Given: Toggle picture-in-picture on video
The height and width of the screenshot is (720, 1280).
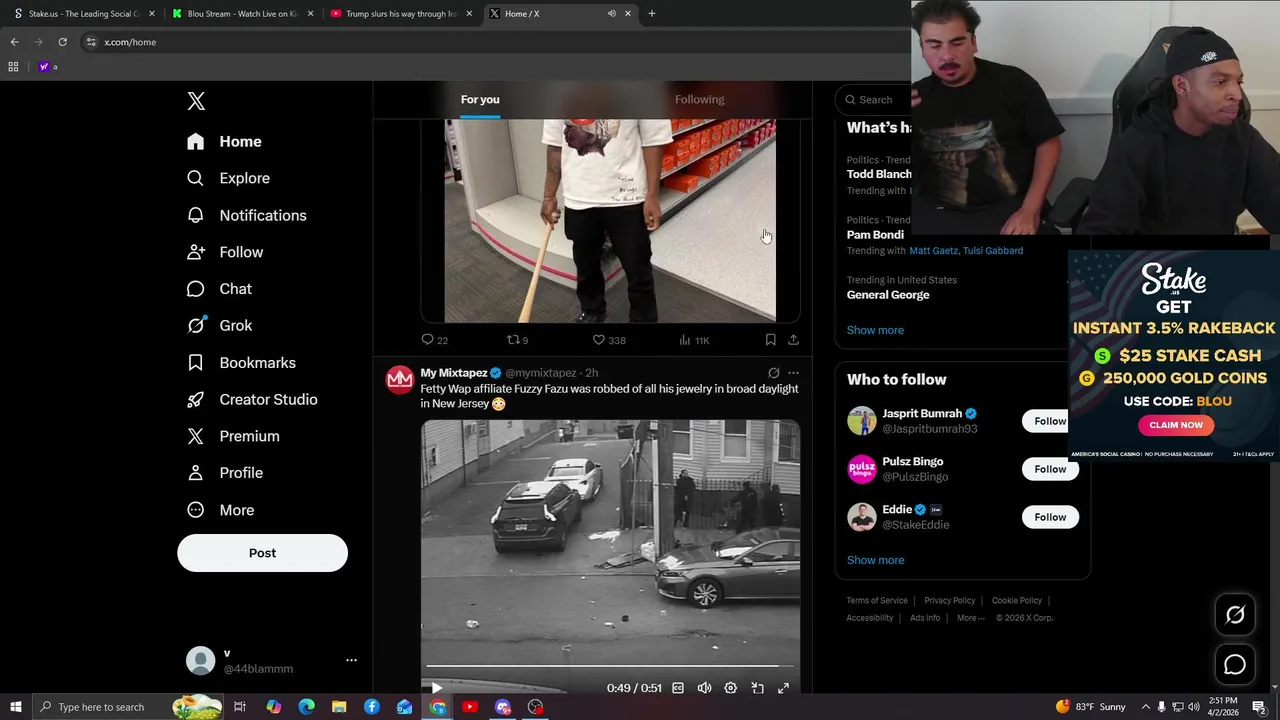Looking at the screenshot, I should coord(757,688).
